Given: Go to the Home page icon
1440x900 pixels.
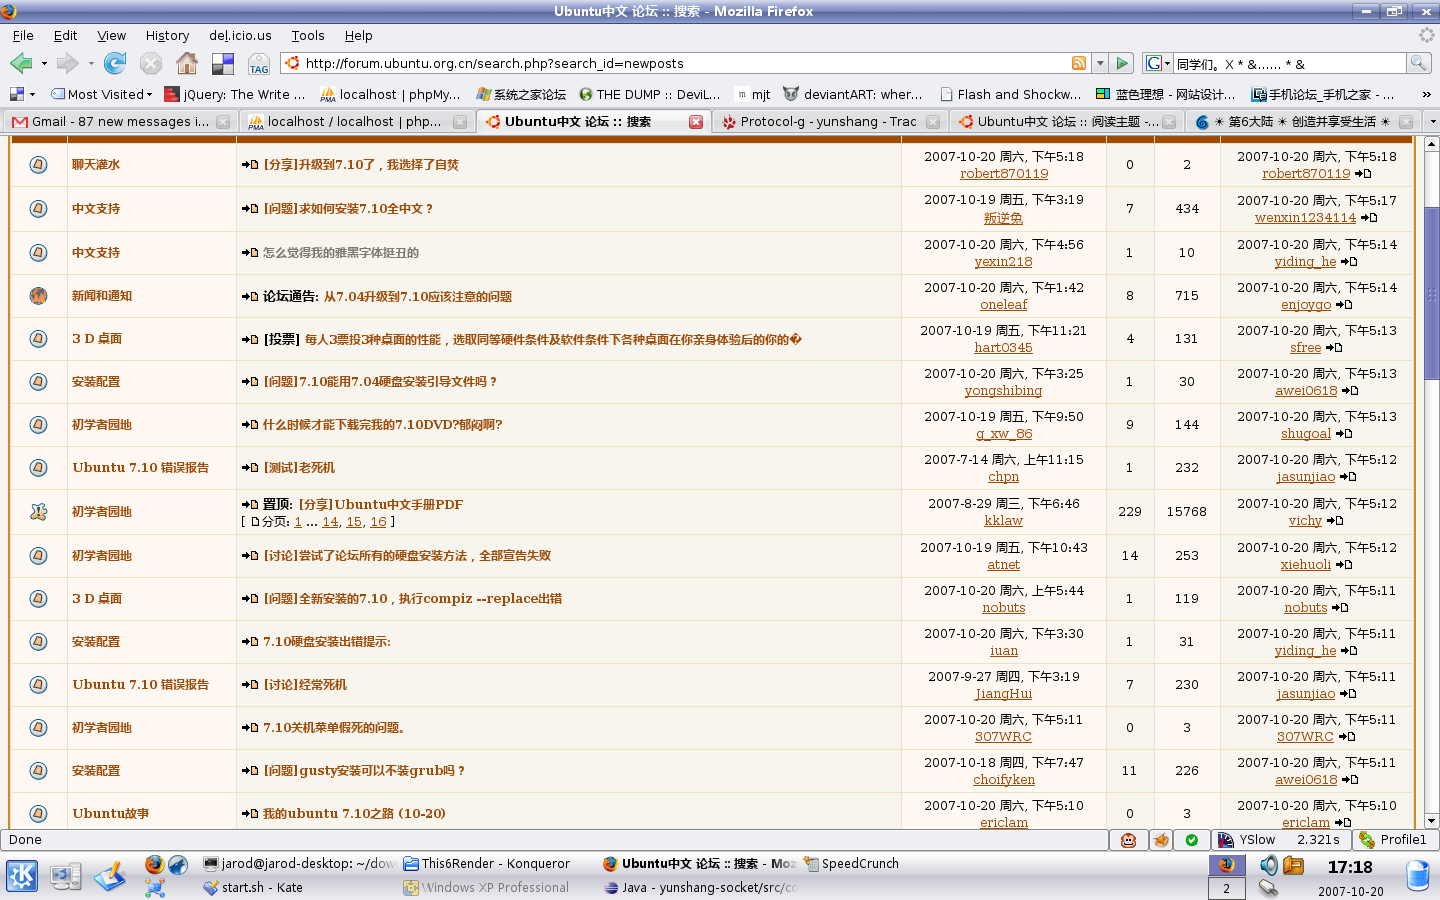Looking at the screenshot, I should click(187, 64).
